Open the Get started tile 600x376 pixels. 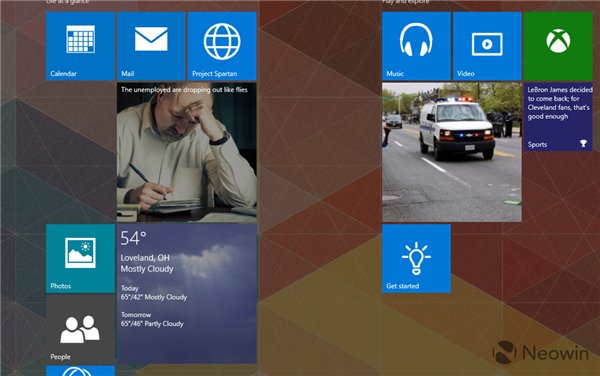coord(416,259)
